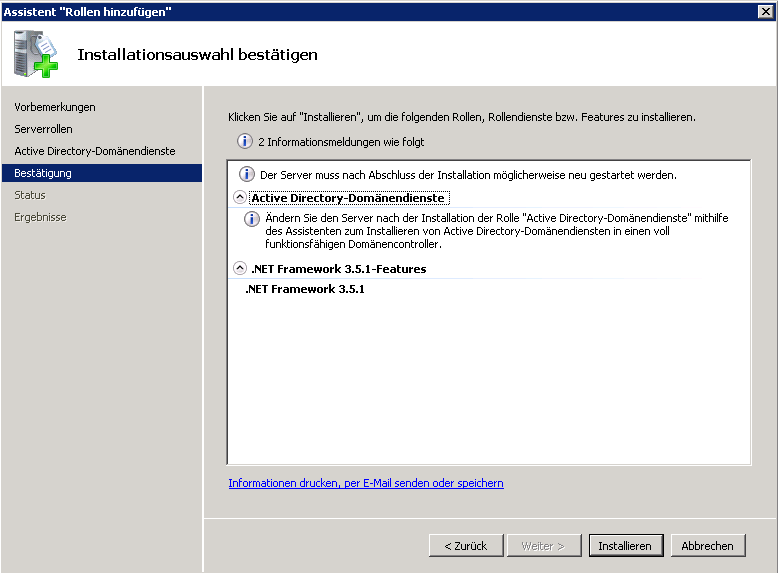Collapse the Active Directory-Domänendienste section chevron

[x=239, y=198]
